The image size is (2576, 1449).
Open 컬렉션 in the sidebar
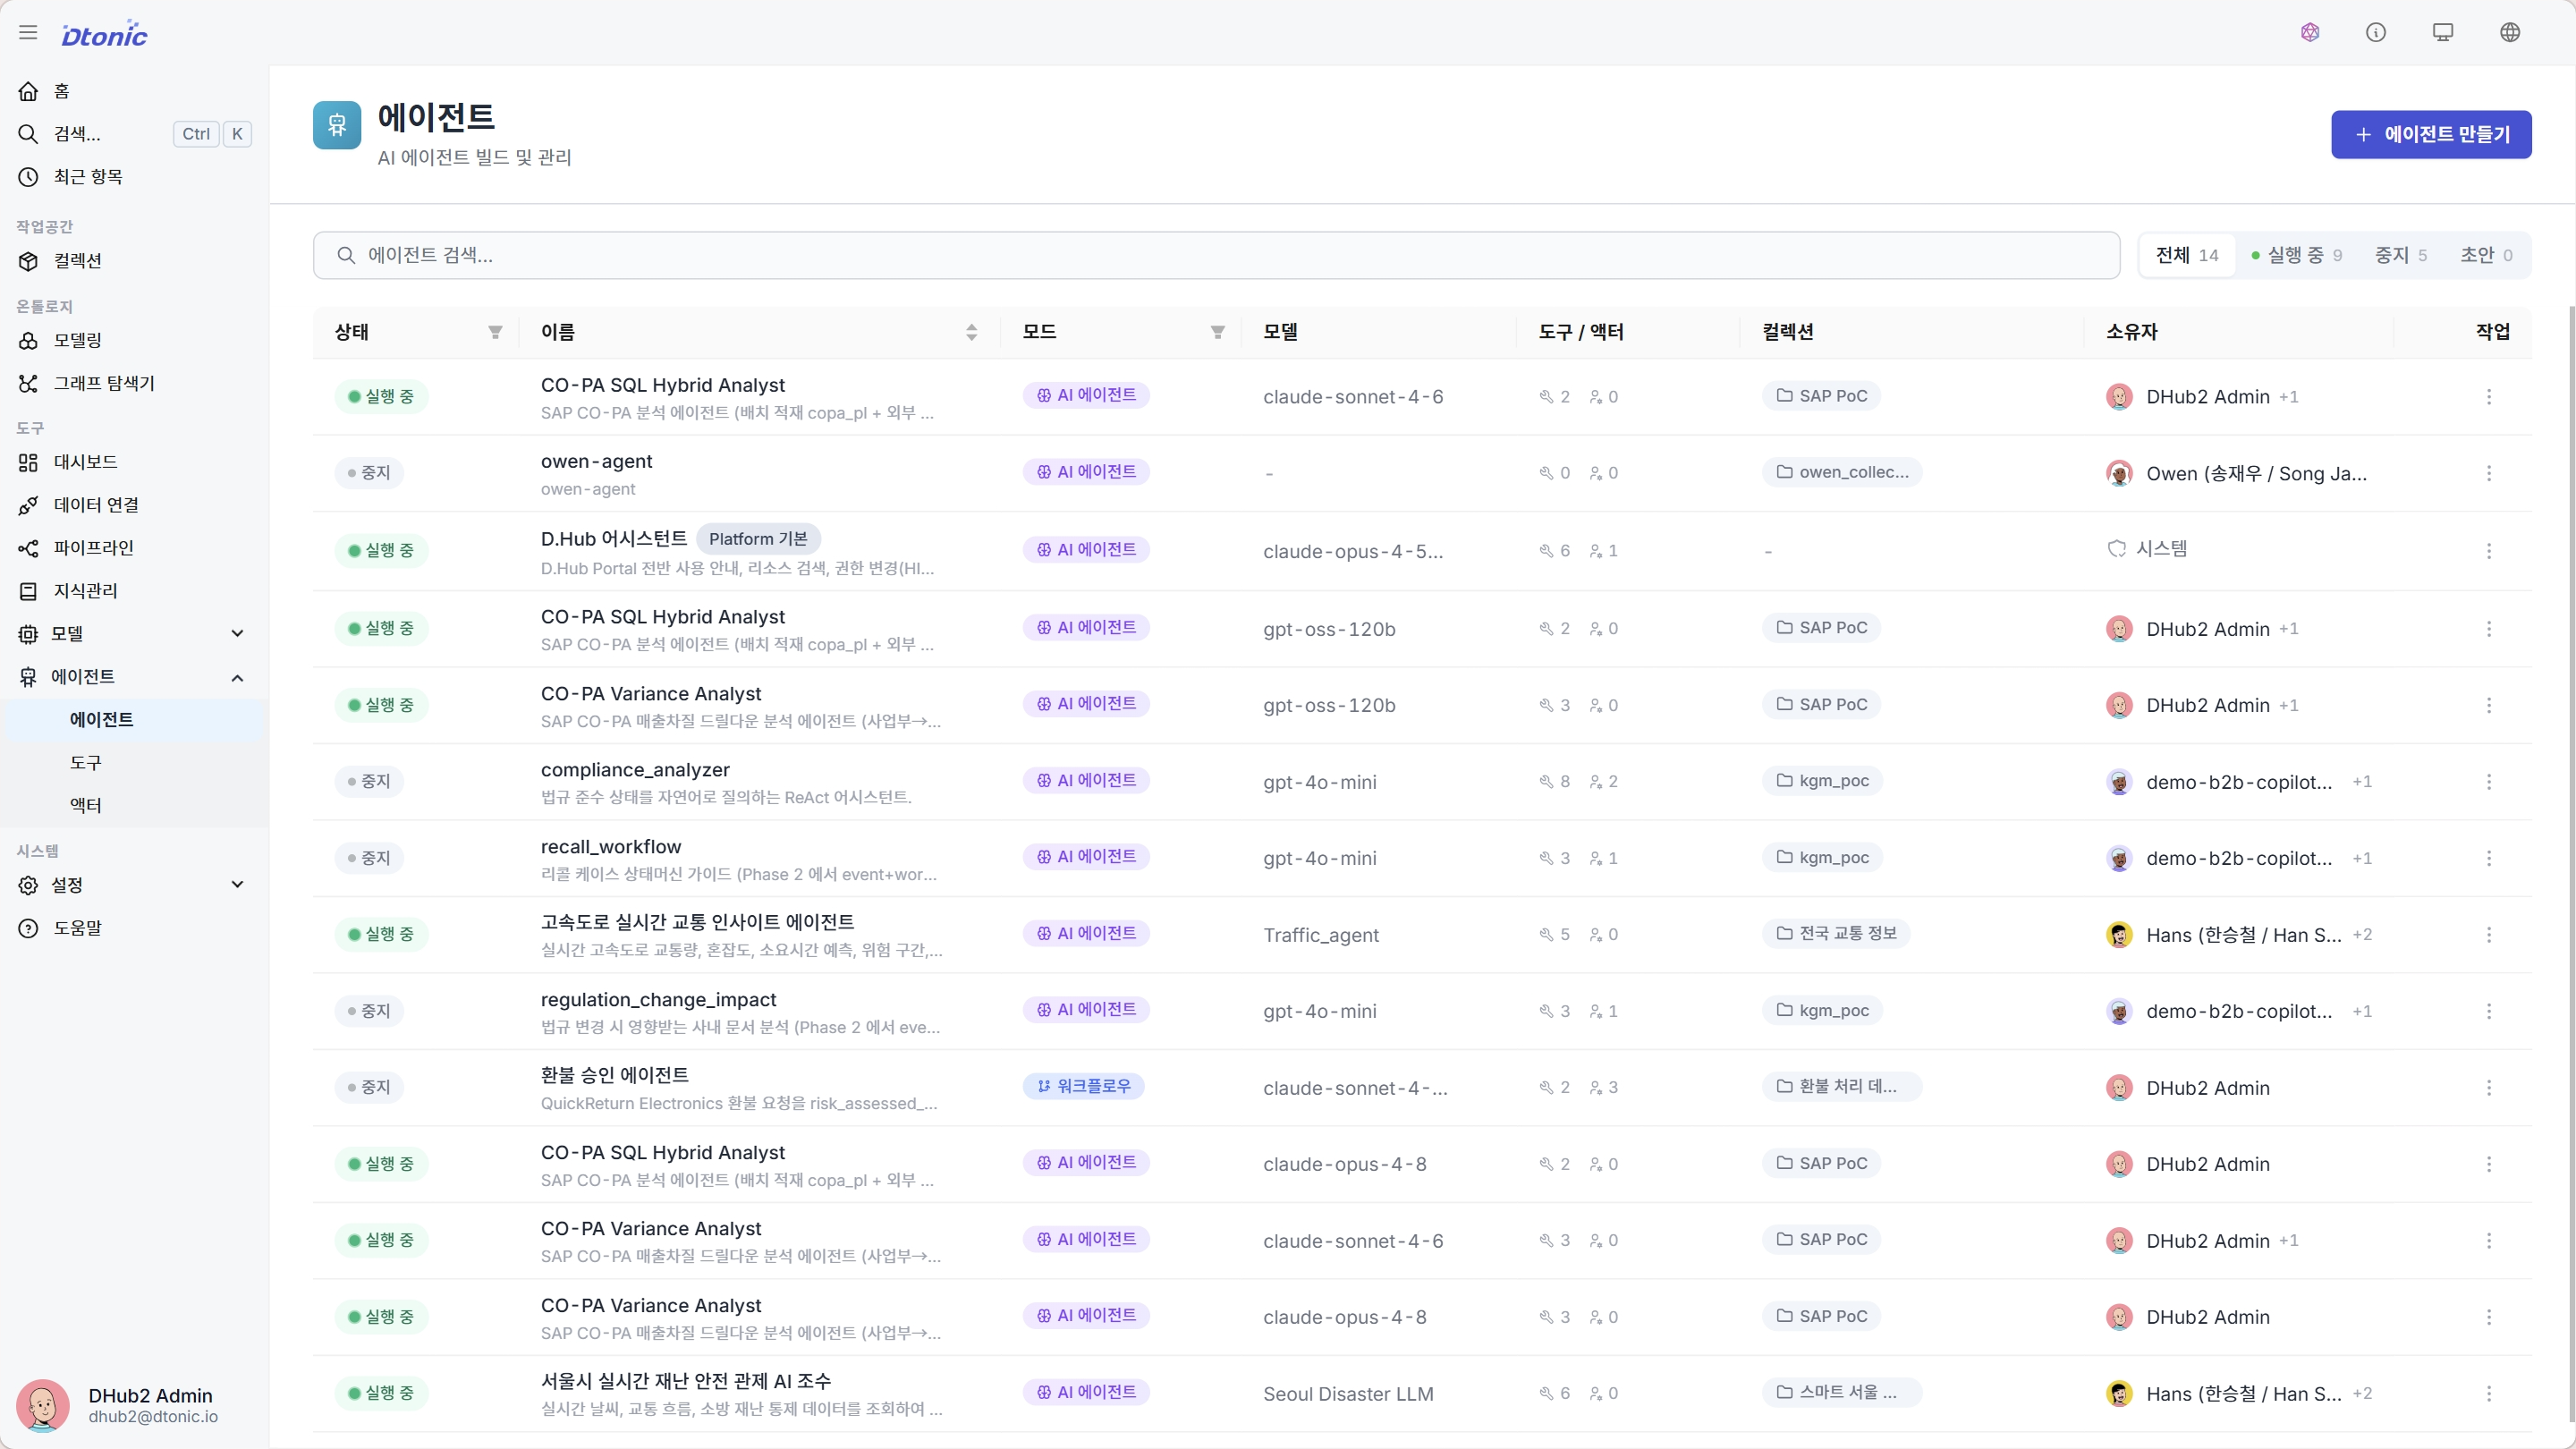click(134, 261)
